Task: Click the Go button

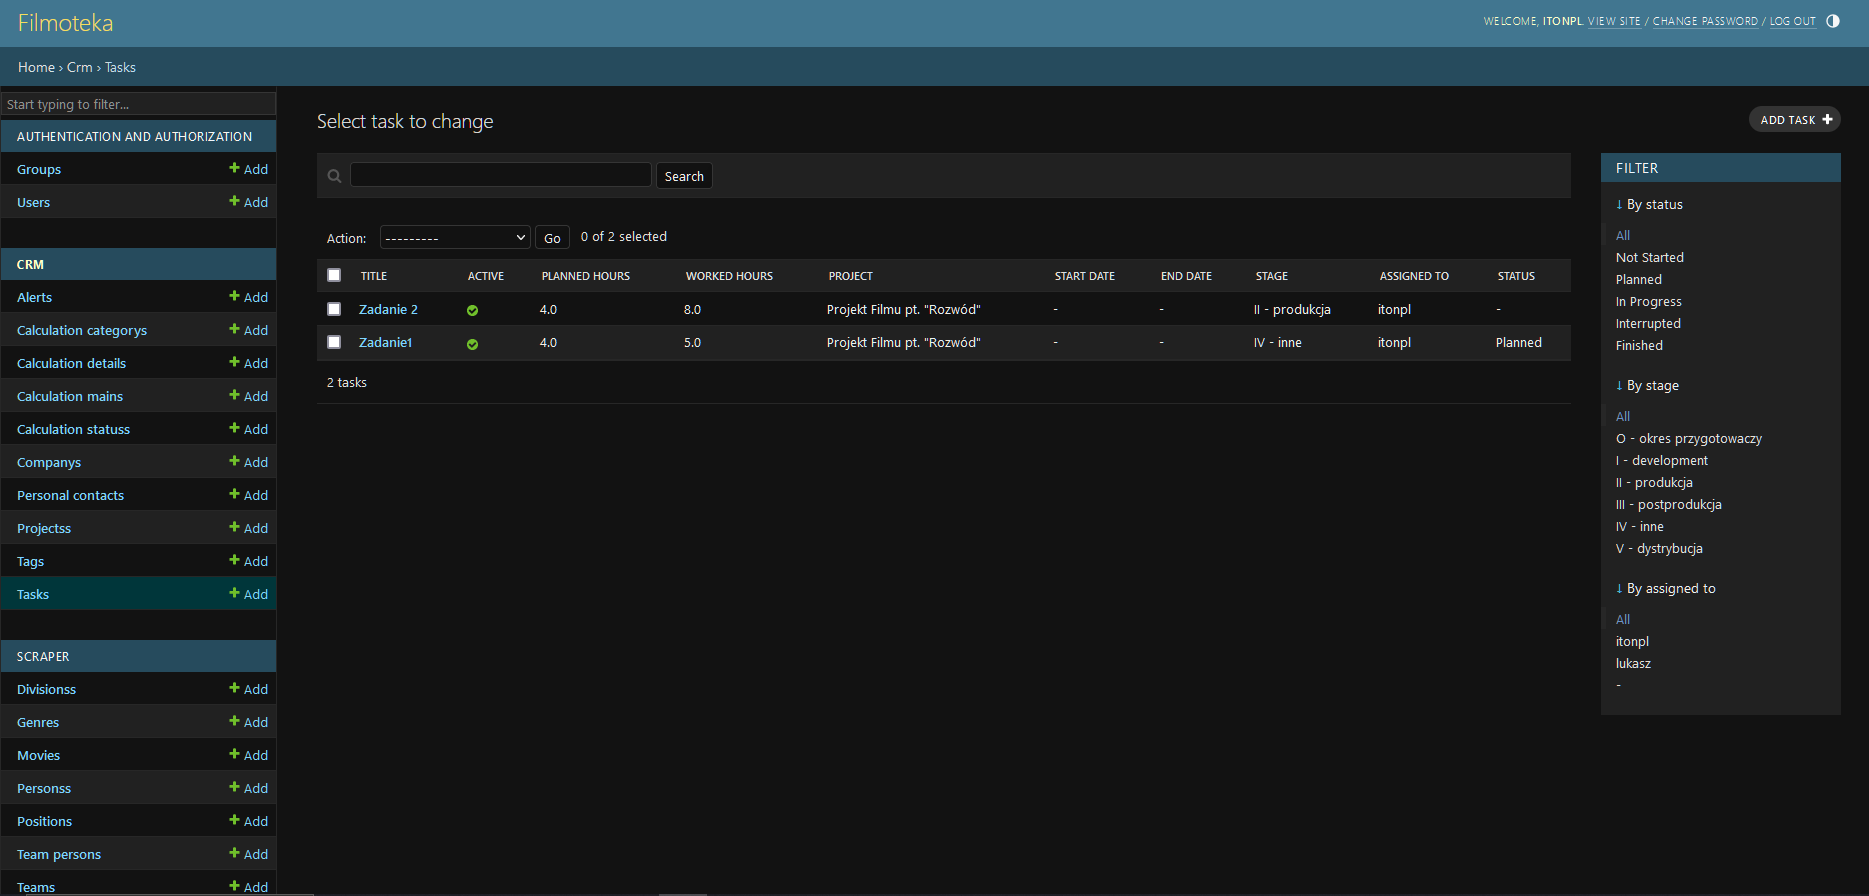Action: pyautogui.click(x=552, y=237)
